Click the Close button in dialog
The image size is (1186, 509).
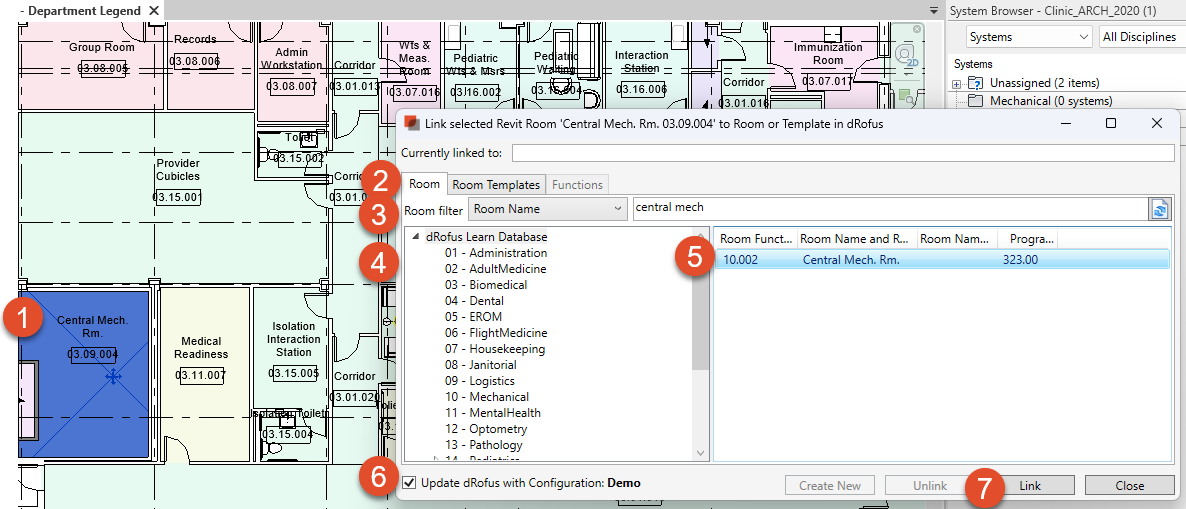(x=1129, y=486)
